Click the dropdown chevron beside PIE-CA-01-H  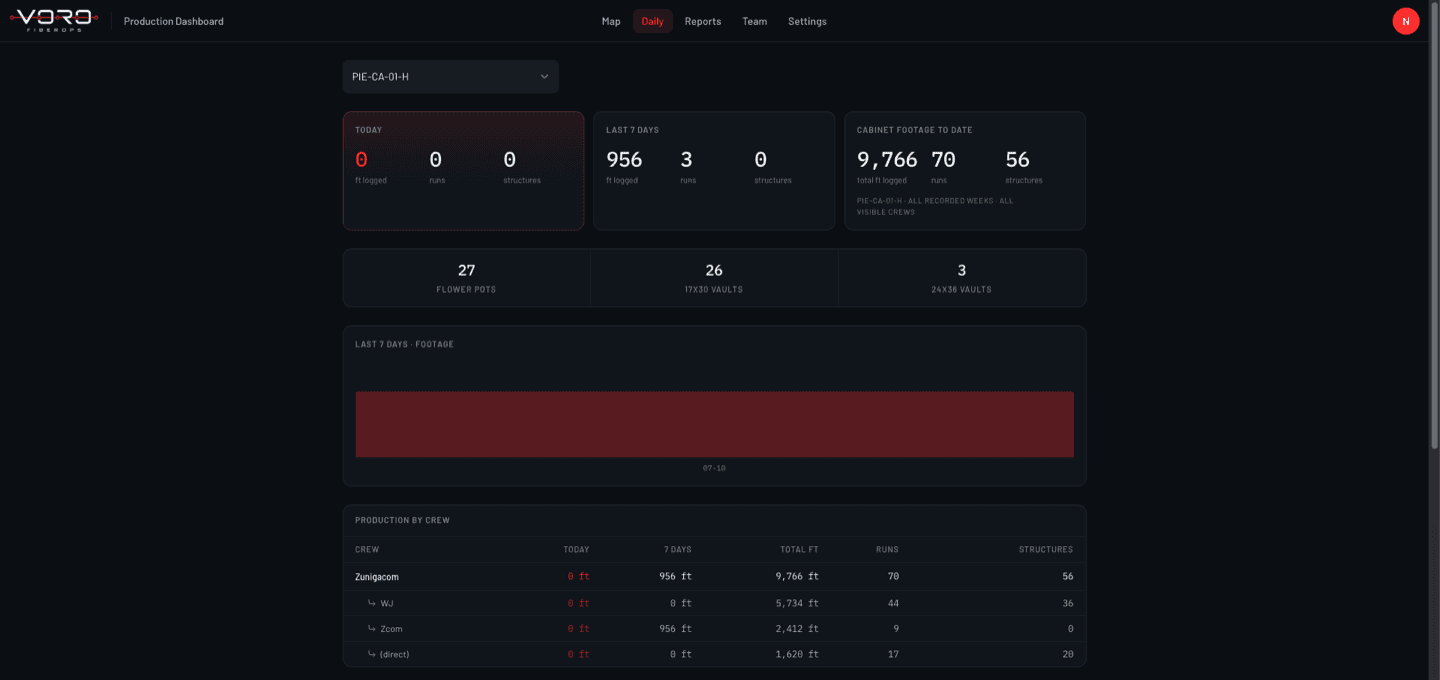(544, 77)
